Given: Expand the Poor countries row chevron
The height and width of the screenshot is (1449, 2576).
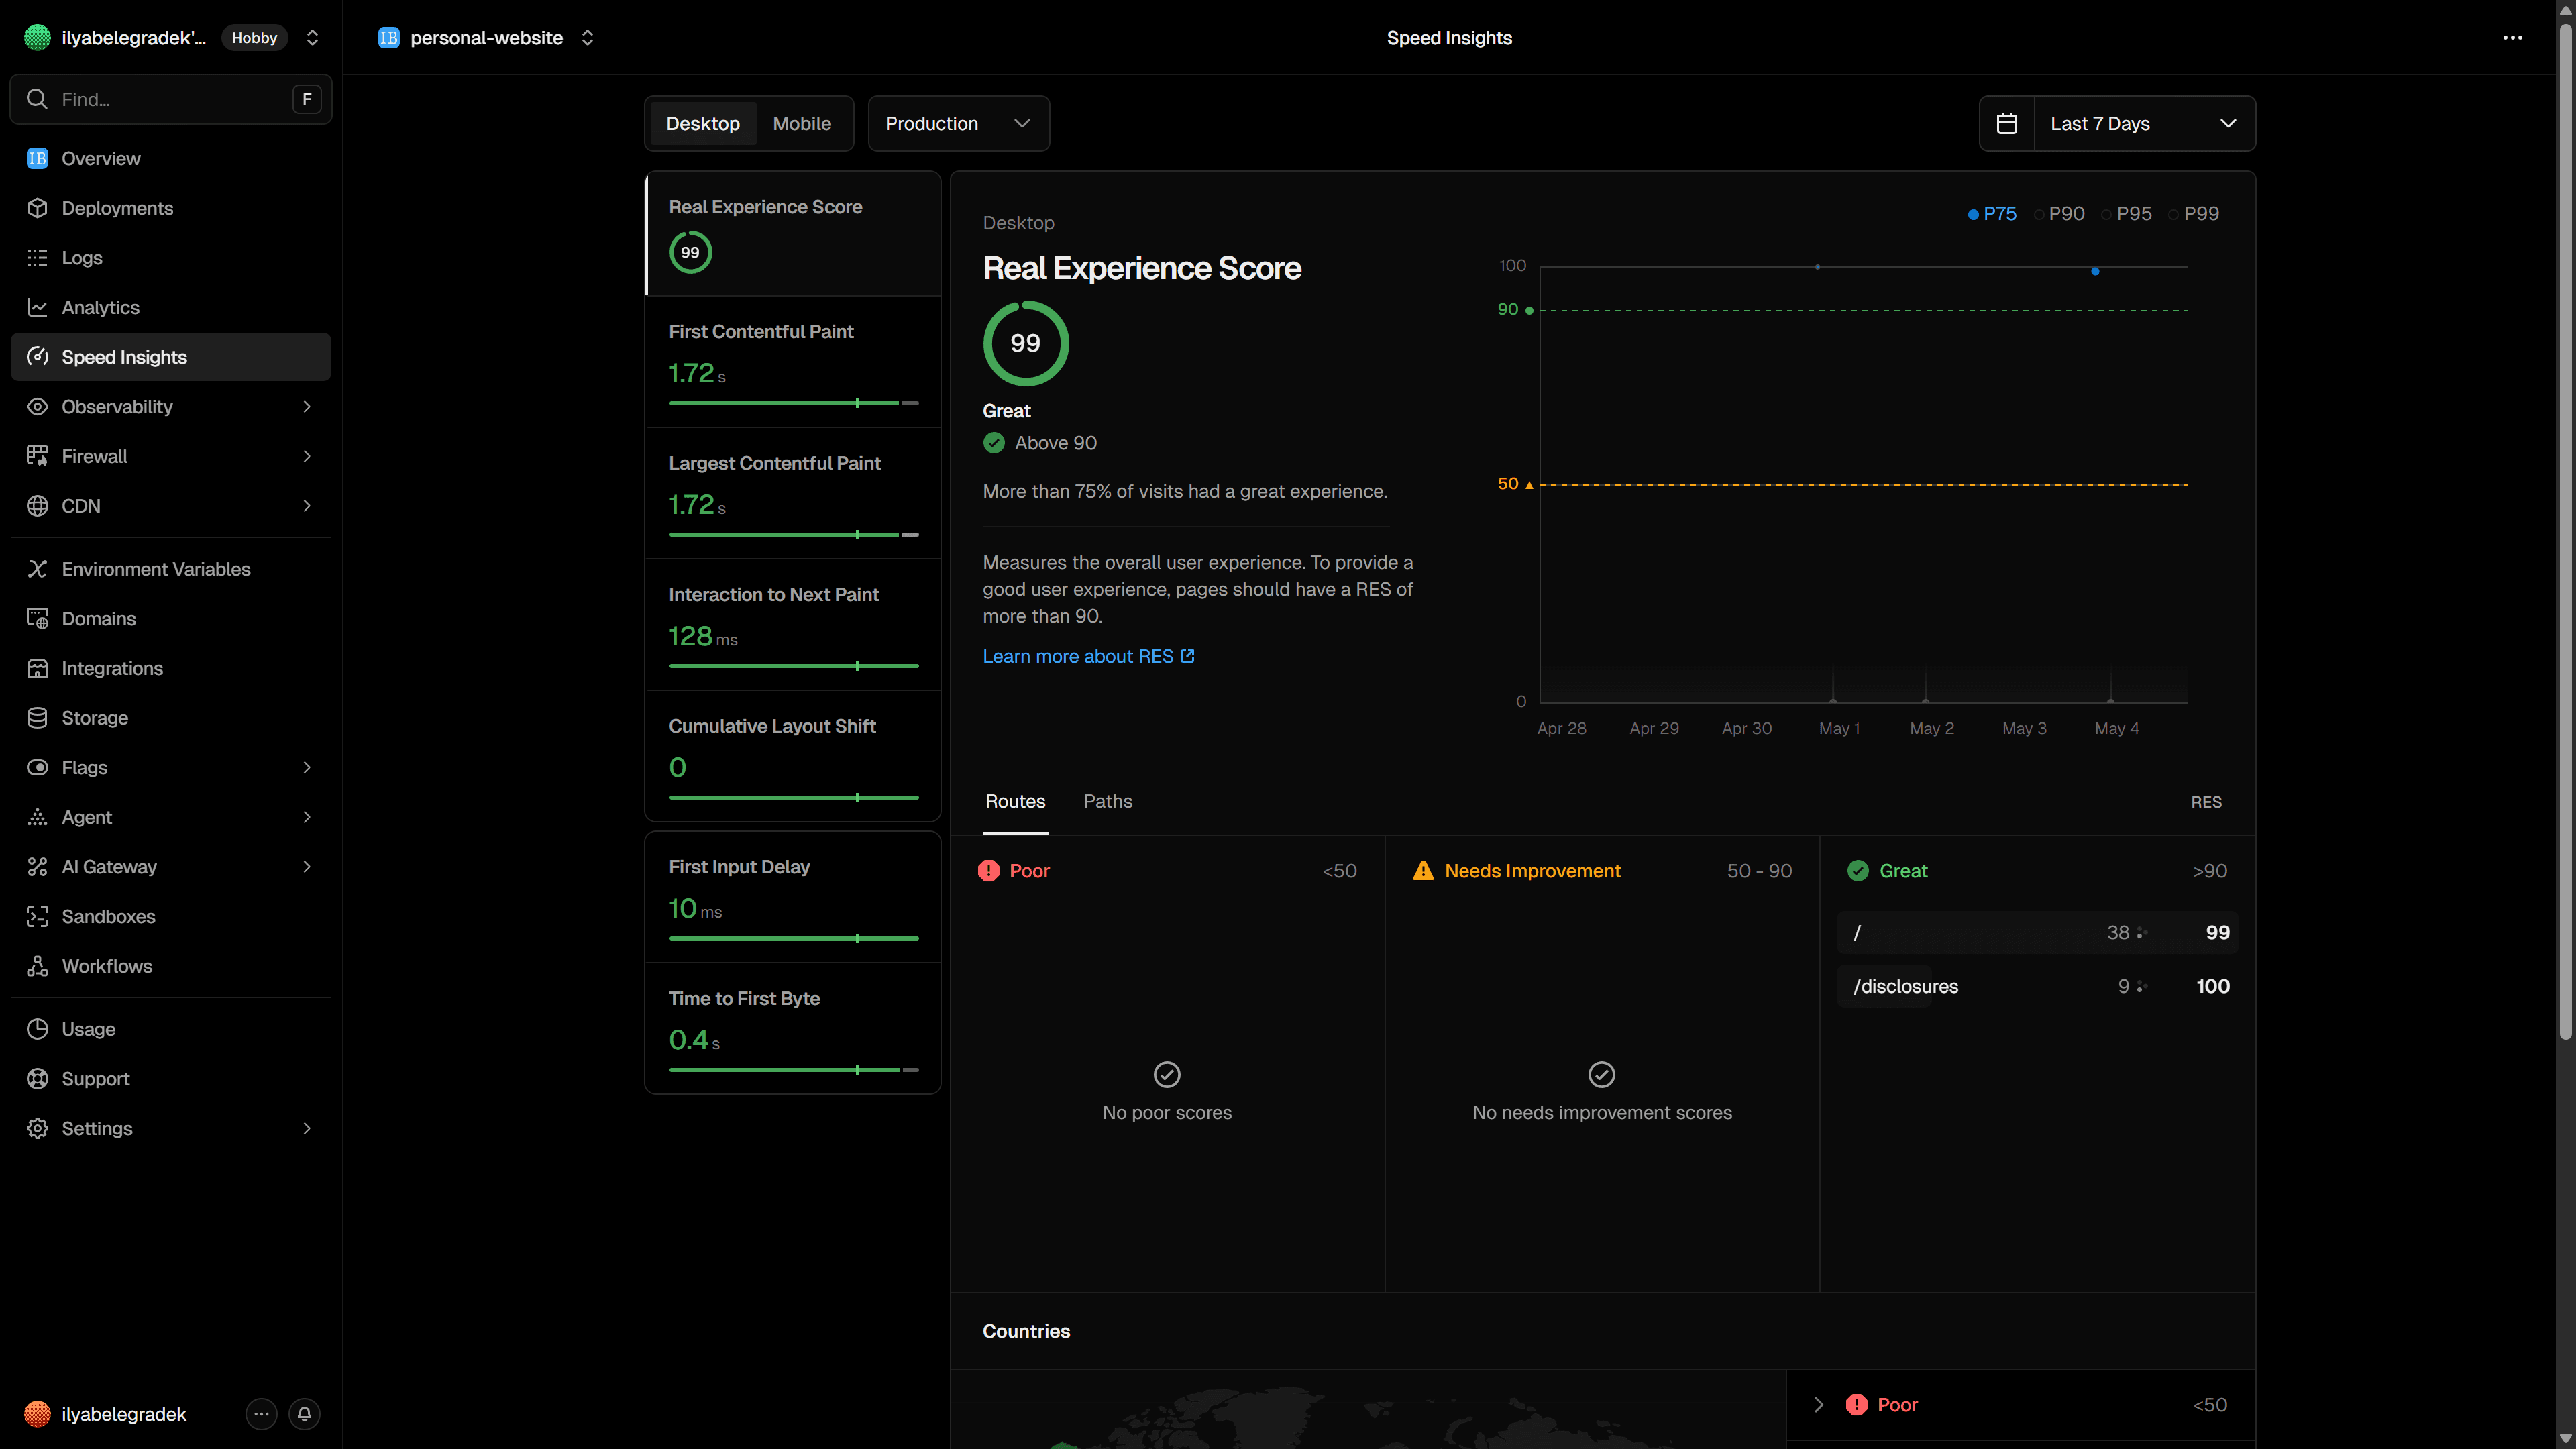Looking at the screenshot, I should click(1818, 1405).
